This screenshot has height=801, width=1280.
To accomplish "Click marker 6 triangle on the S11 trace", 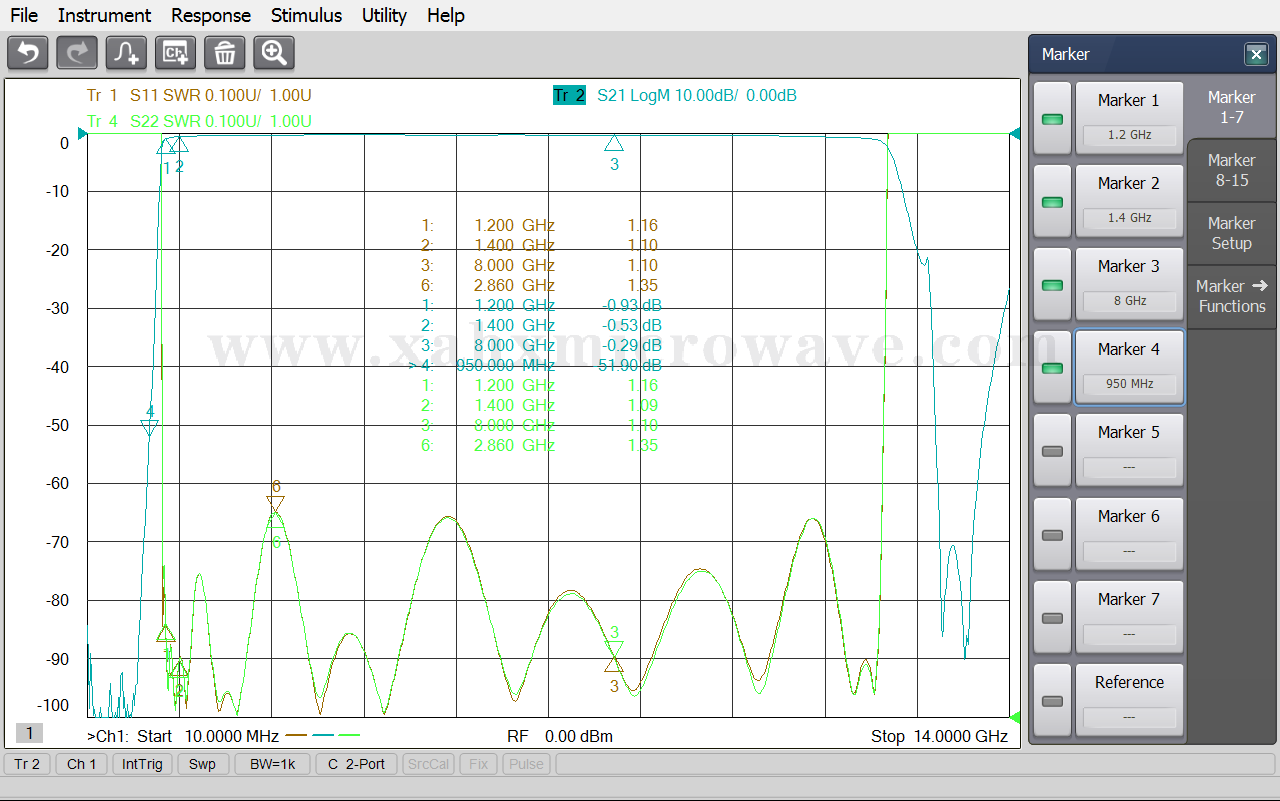I will (276, 504).
